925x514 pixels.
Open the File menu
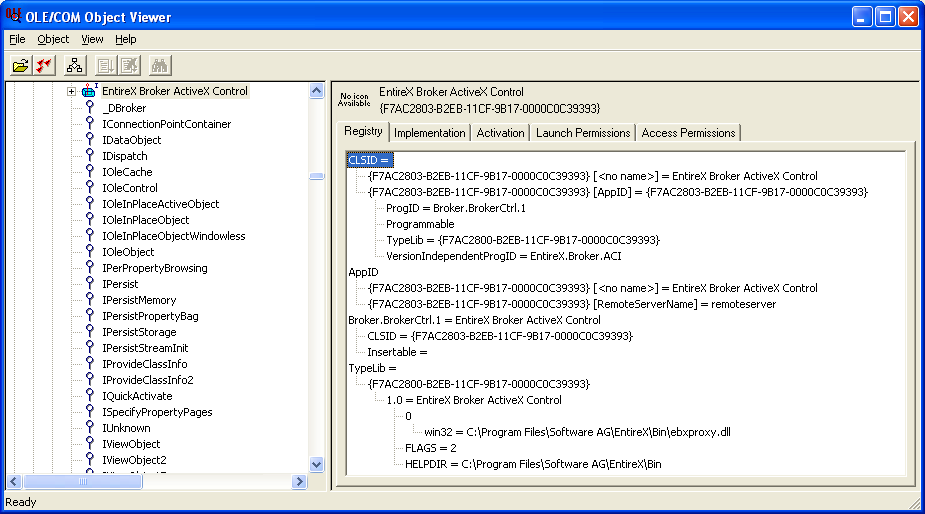(17, 39)
